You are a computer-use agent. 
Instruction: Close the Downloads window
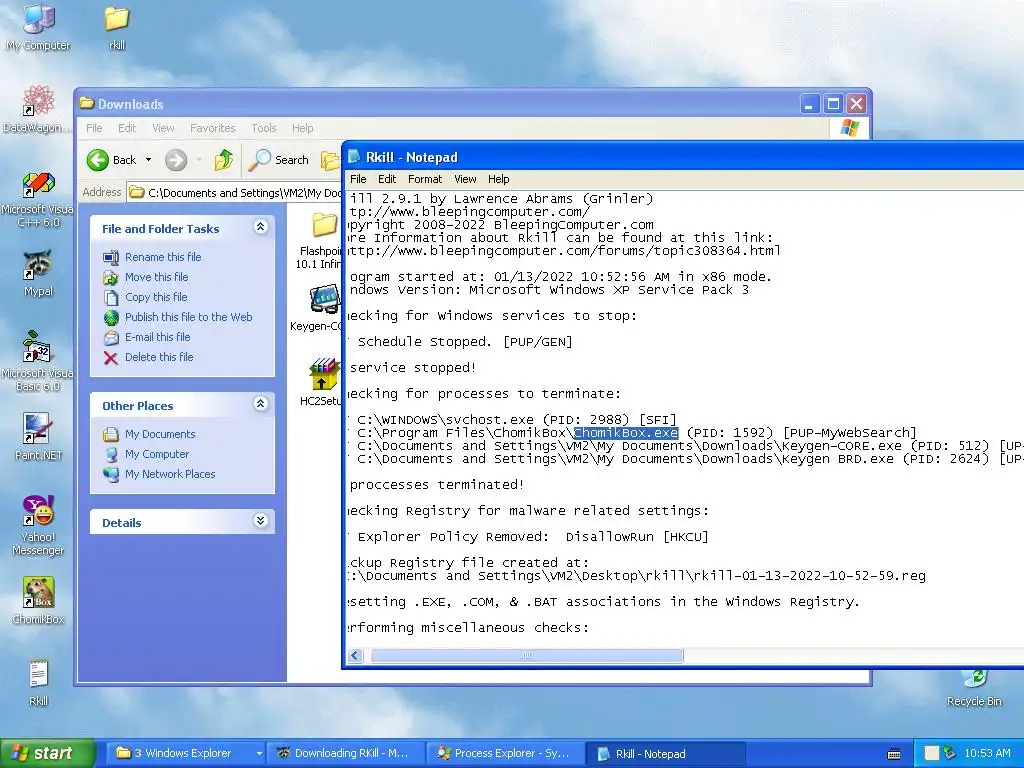tap(857, 104)
